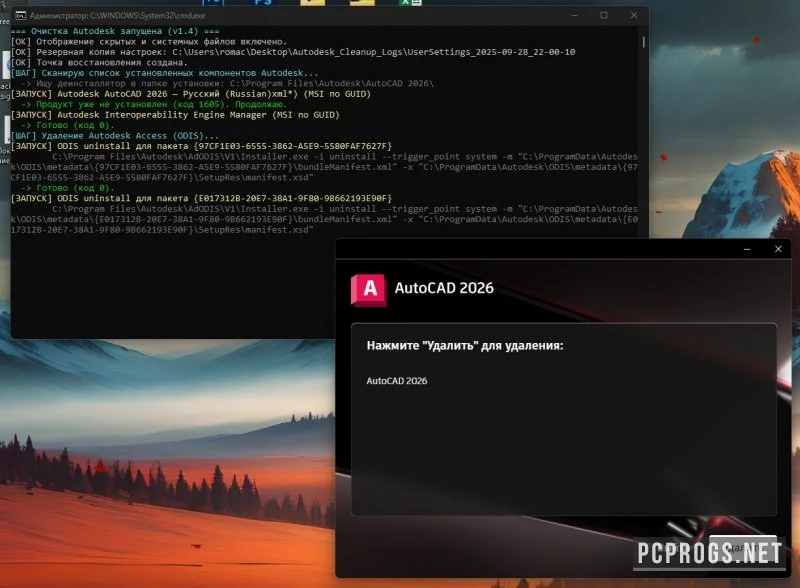Viewport: 800px width, 588px height.
Task: Click the cmd.exe icon in title bar
Action: pos(20,16)
